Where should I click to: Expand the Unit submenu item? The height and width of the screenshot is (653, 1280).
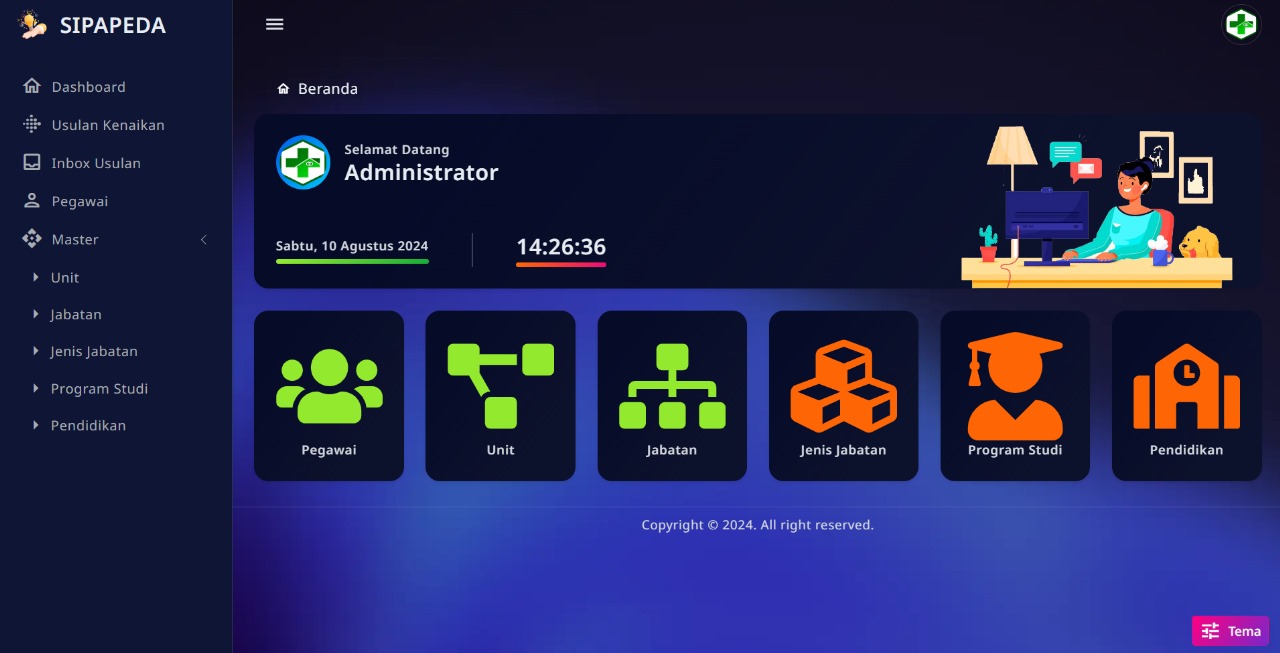pyautogui.click(x=65, y=278)
